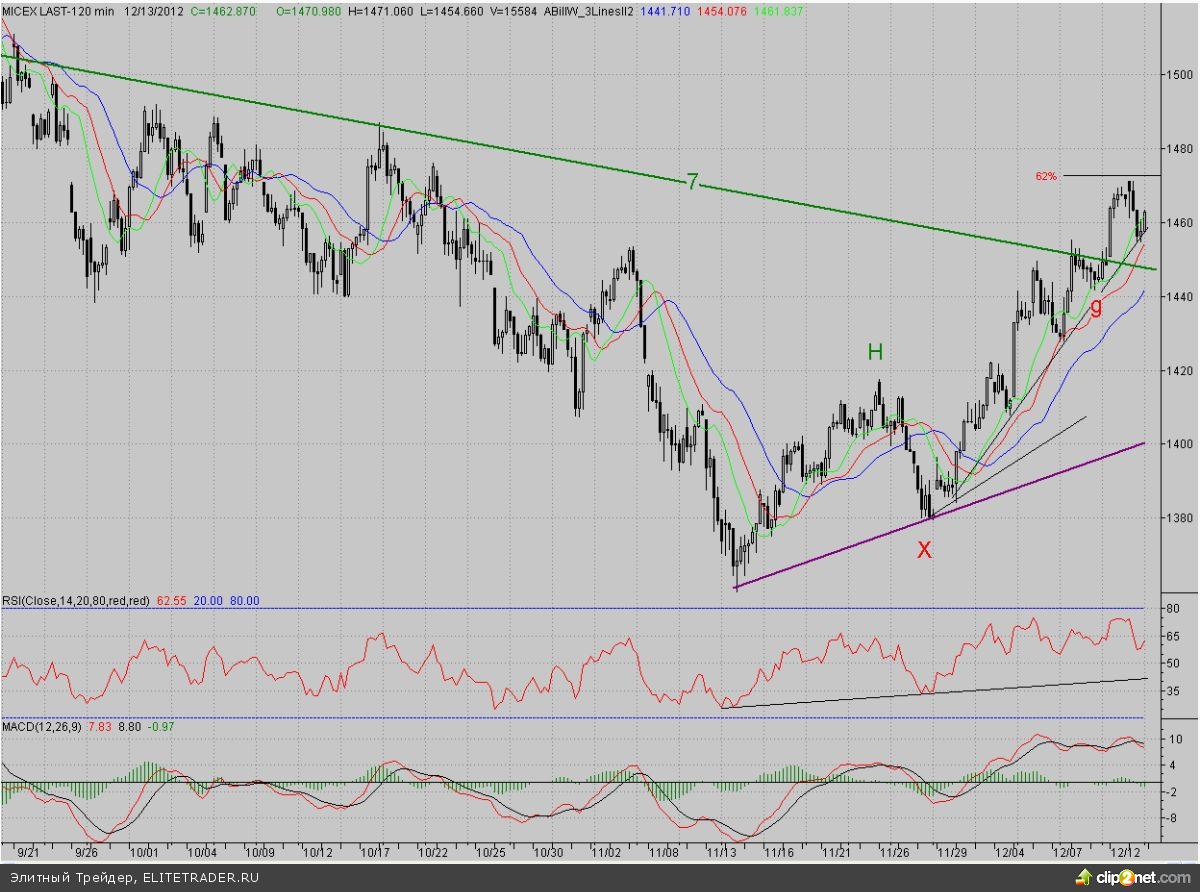Click the clip2net upload arrow icon
The height and width of the screenshot is (892, 1200).
(x=1082, y=878)
